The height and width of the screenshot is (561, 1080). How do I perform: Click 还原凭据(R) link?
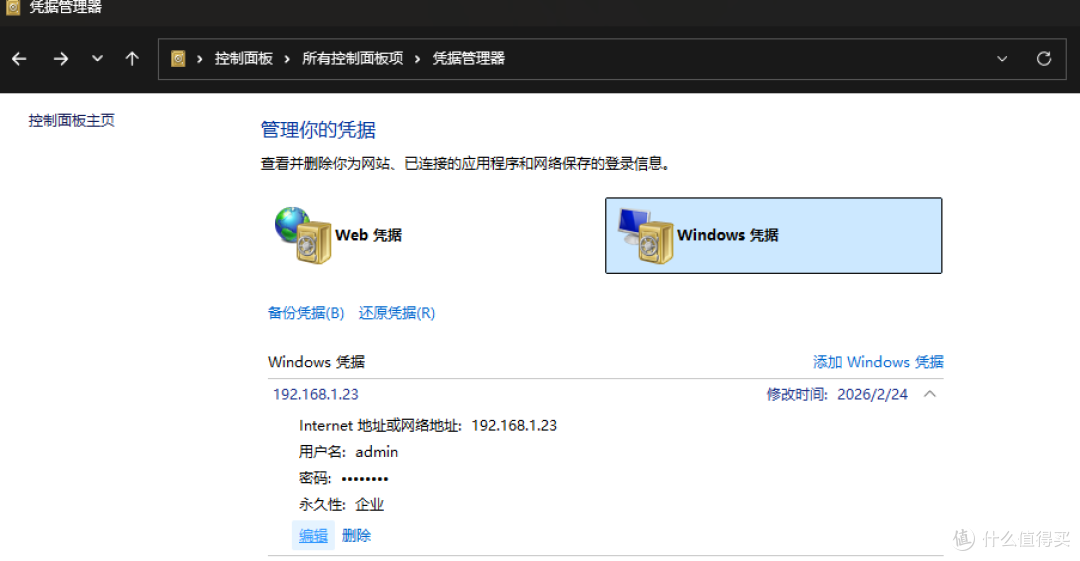click(397, 313)
